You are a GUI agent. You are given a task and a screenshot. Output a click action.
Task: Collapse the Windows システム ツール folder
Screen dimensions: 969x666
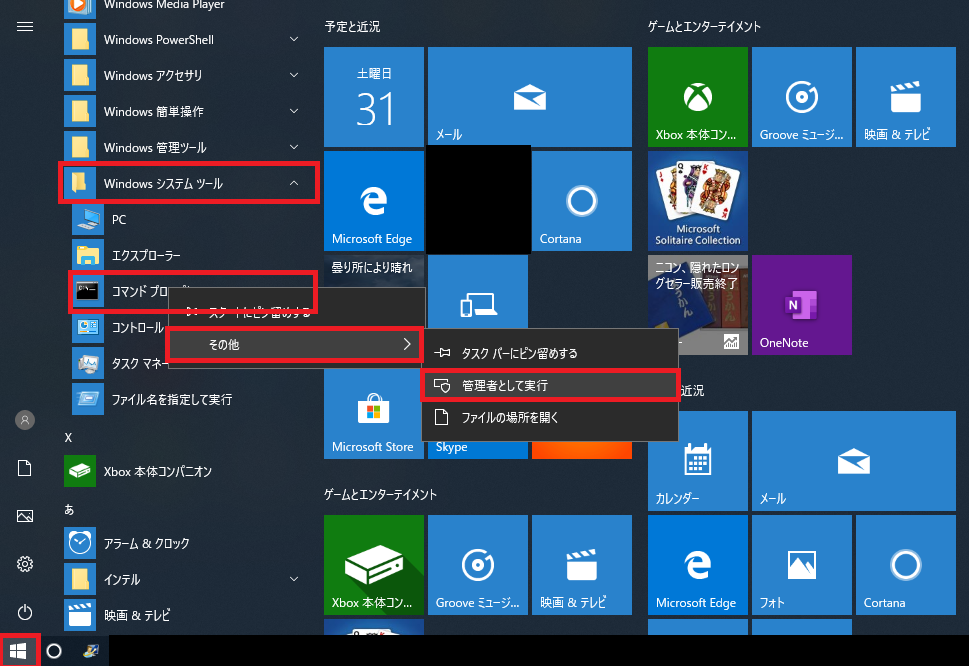click(x=190, y=183)
